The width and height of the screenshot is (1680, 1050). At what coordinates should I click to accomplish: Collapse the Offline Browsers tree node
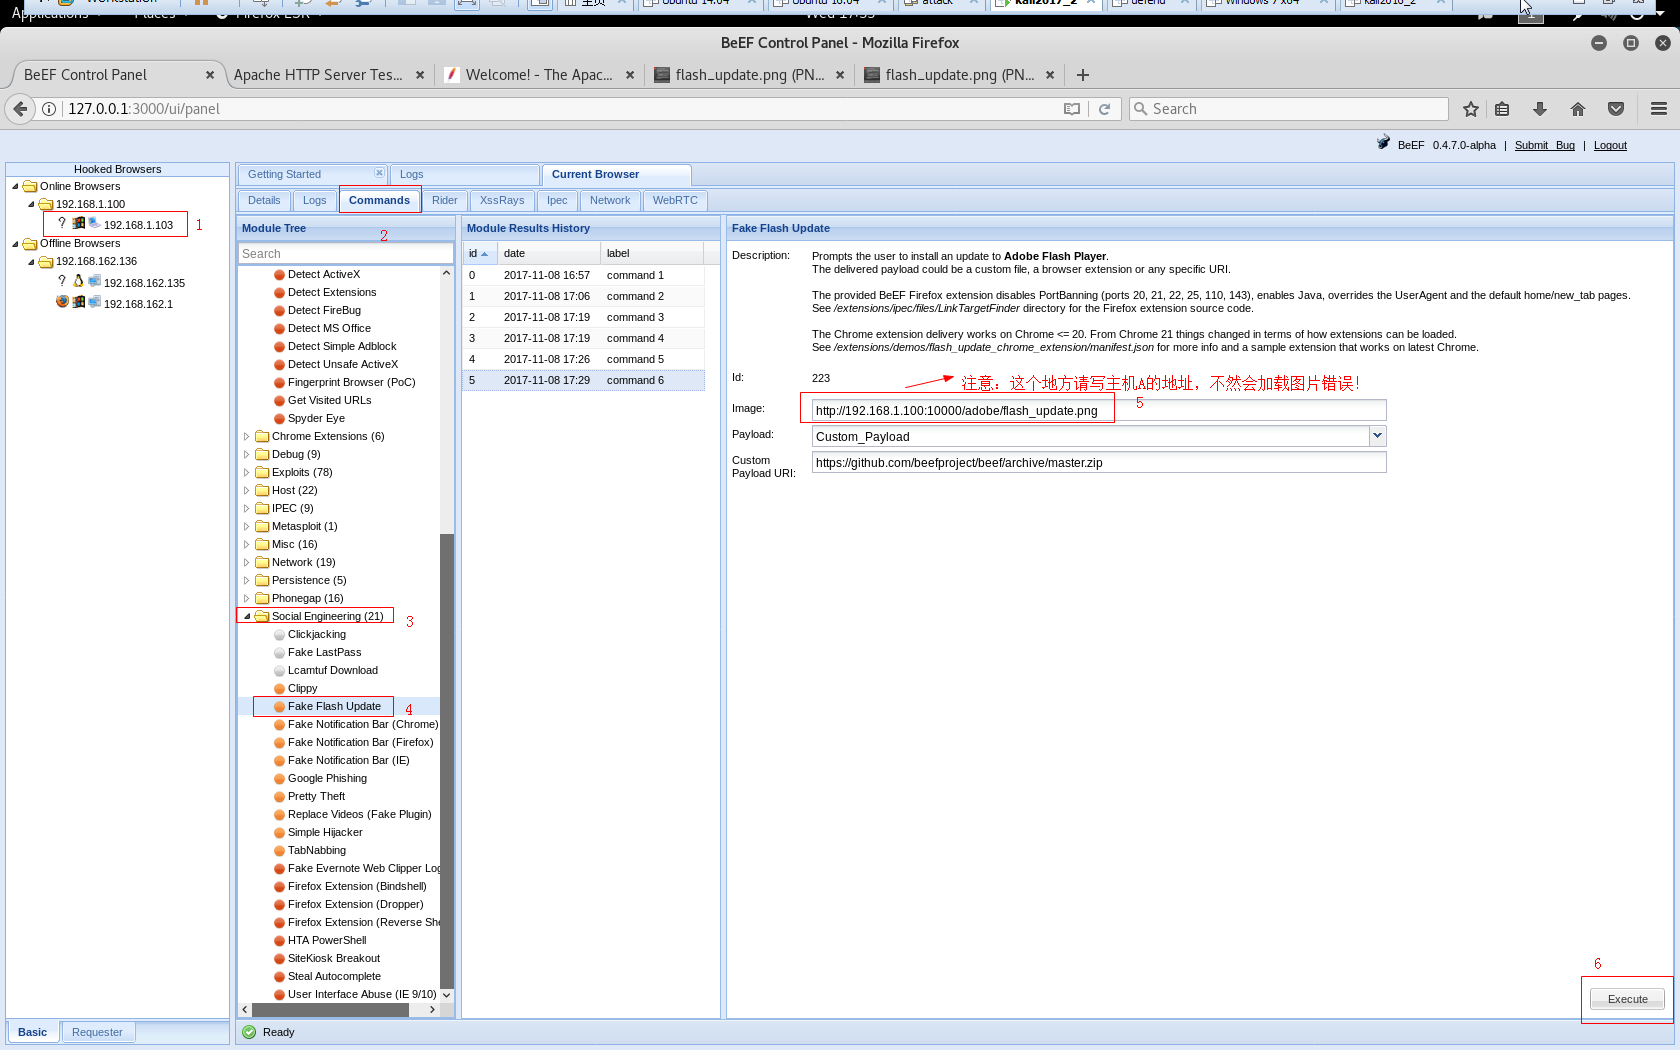coord(15,243)
